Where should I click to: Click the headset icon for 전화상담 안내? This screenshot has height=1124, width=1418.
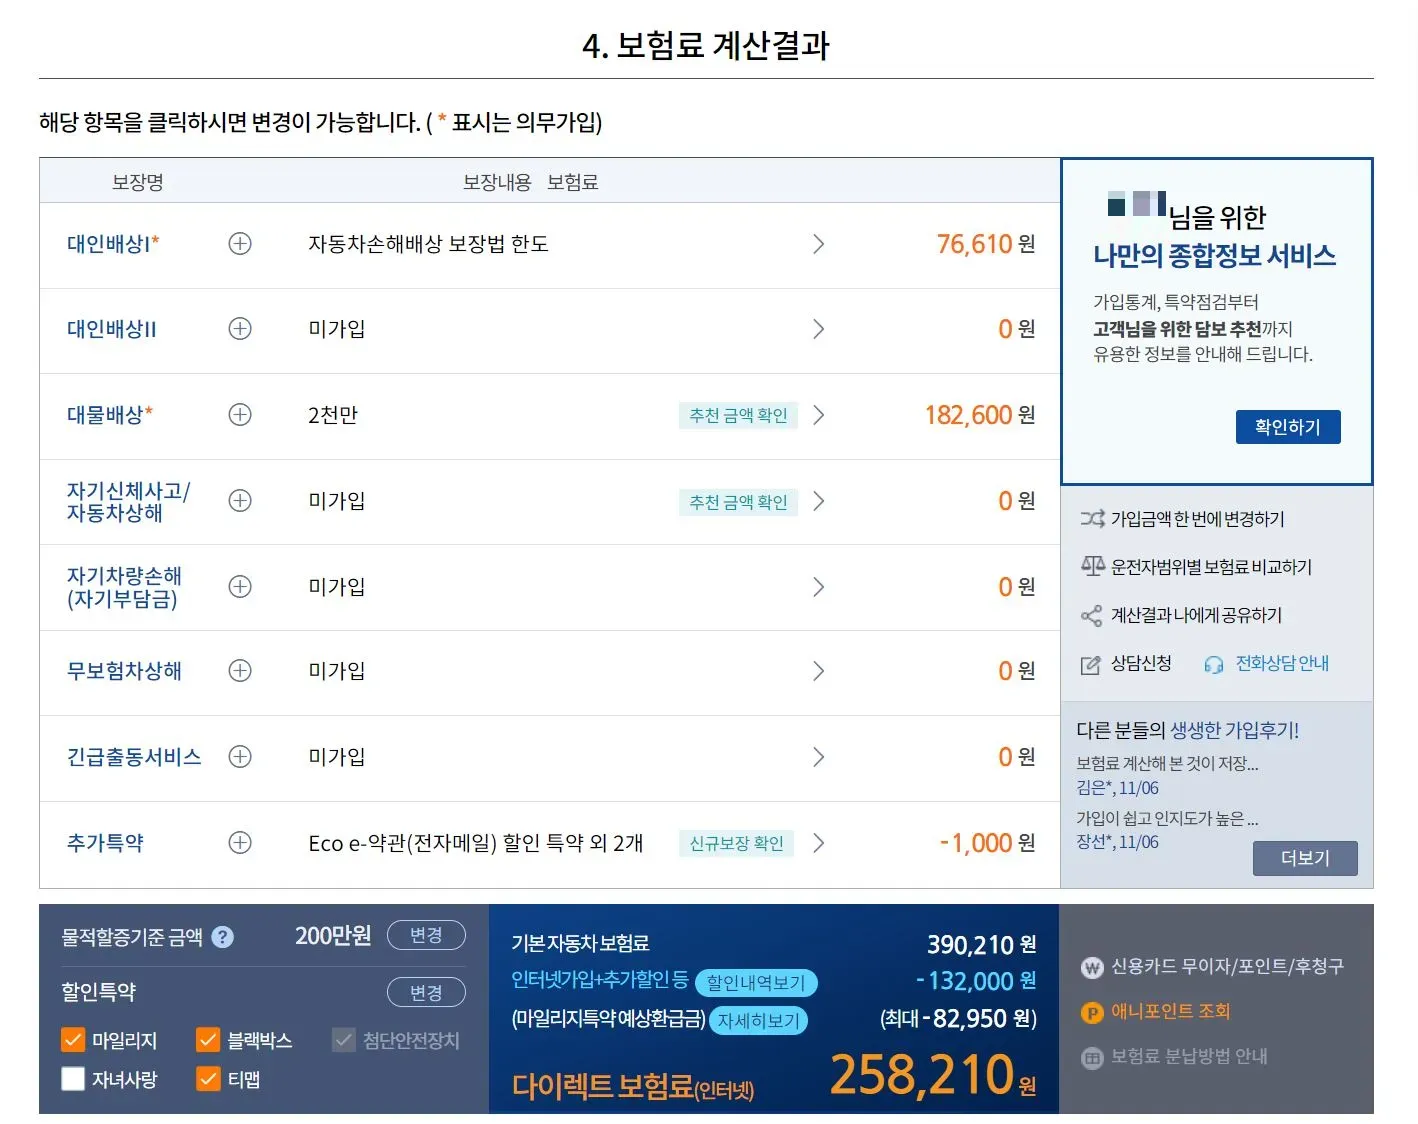[1214, 663]
